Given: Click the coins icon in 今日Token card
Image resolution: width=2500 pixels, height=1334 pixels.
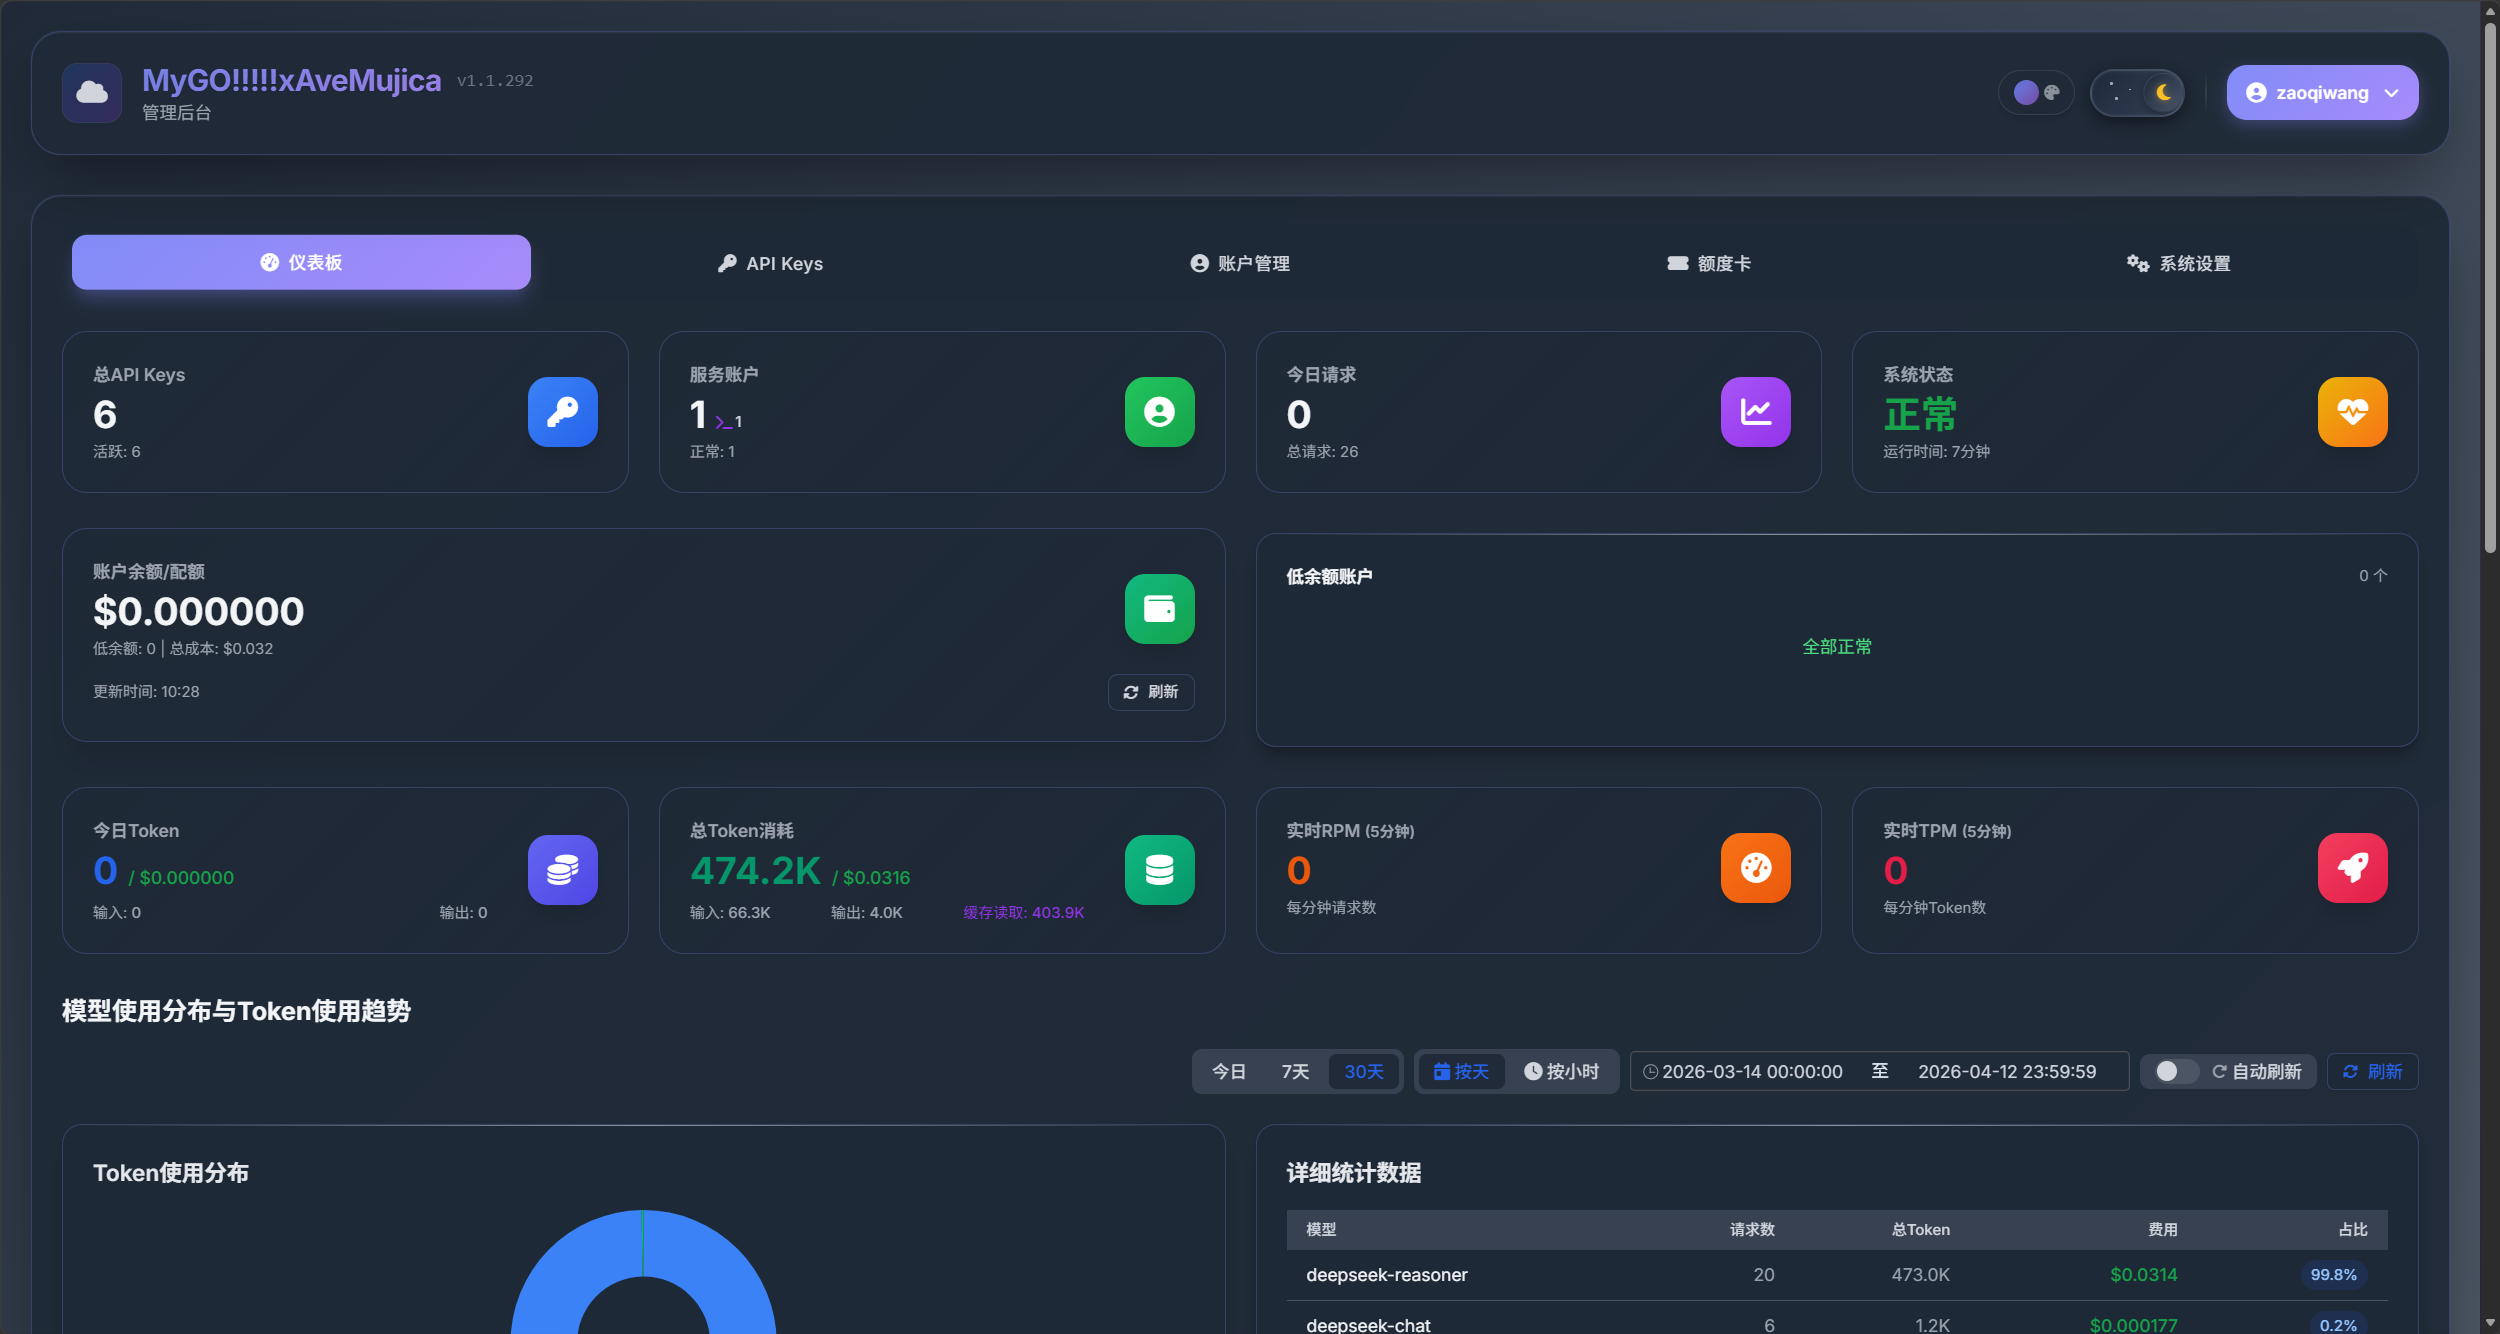Looking at the screenshot, I should [x=562, y=869].
